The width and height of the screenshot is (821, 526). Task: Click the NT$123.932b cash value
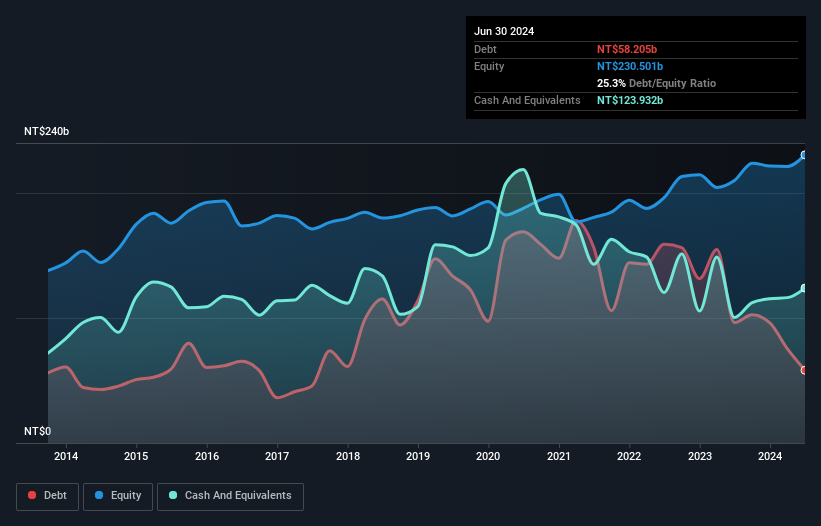630,100
